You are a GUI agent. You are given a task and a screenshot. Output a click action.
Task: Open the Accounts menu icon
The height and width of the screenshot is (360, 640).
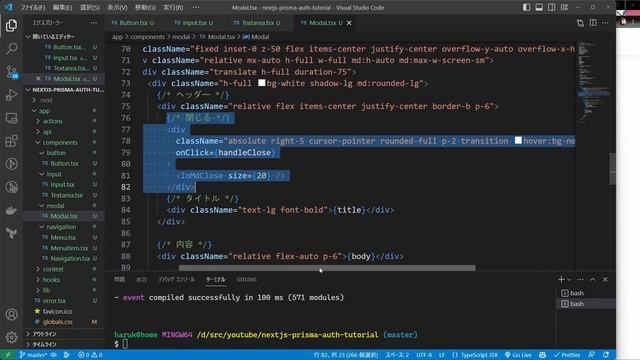(11, 315)
